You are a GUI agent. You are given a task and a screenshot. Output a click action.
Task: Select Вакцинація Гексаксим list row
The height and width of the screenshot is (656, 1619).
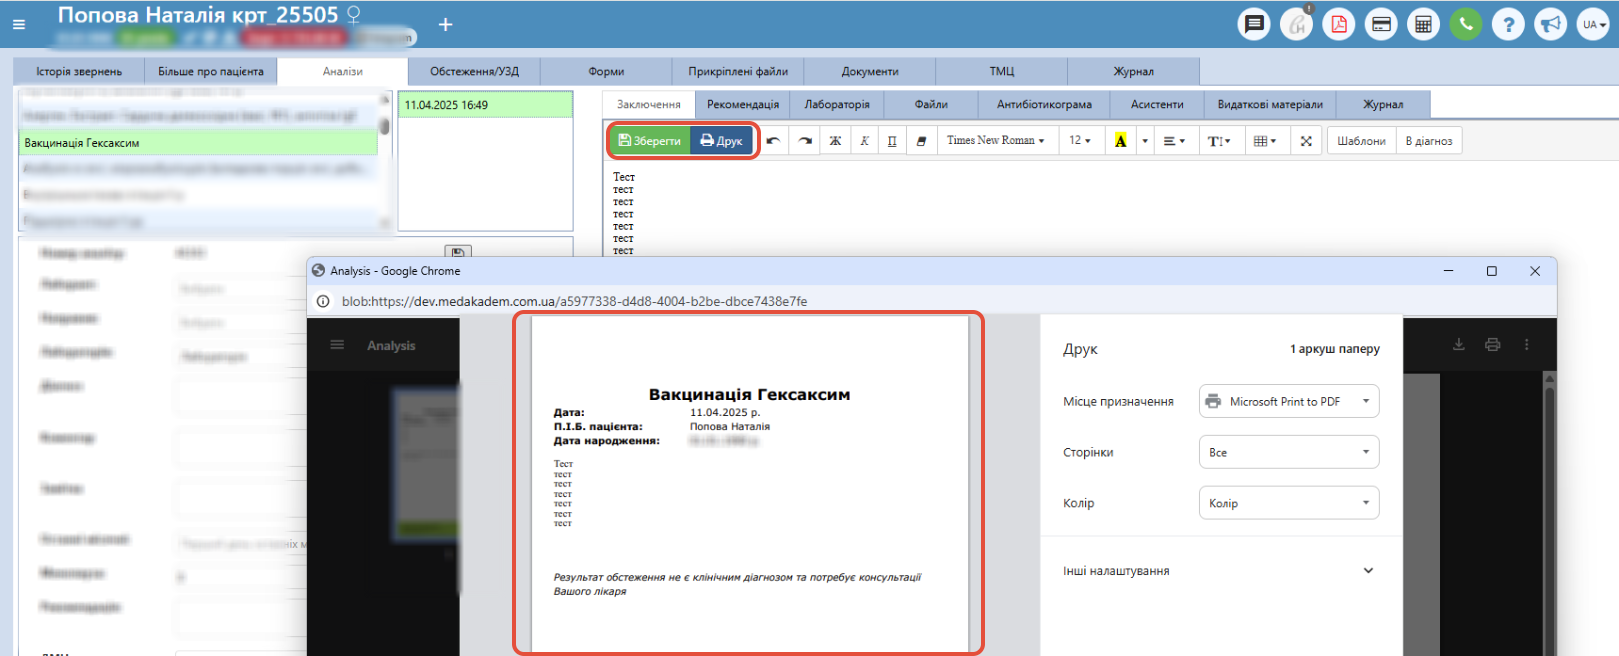click(x=199, y=143)
